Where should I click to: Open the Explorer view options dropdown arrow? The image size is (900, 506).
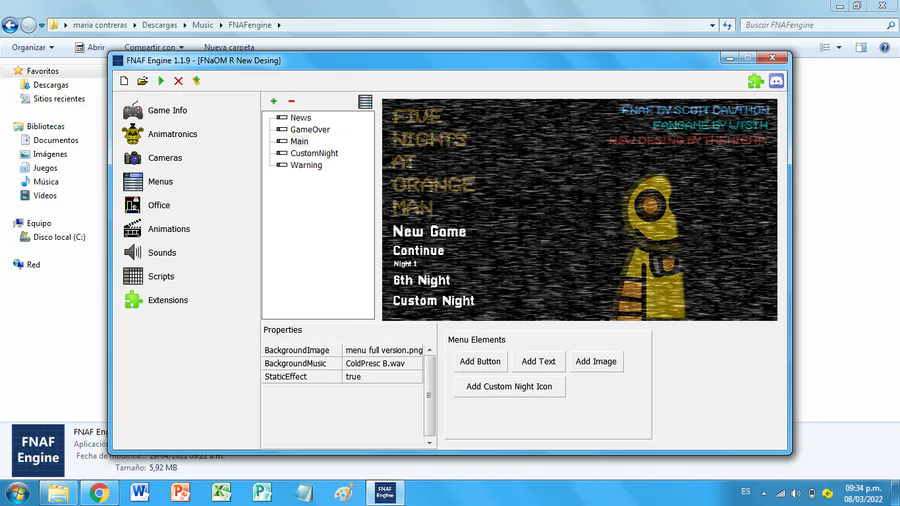pyautogui.click(x=839, y=48)
